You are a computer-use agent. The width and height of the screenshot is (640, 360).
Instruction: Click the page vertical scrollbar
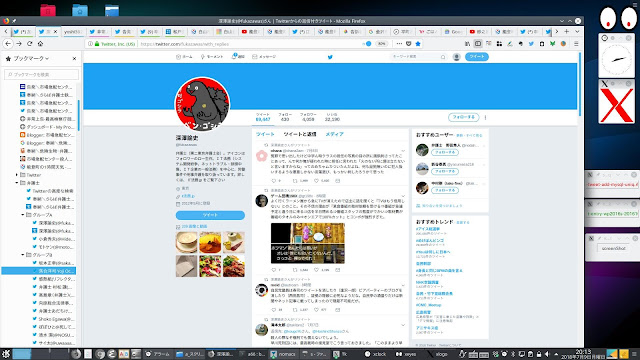pos(580,84)
